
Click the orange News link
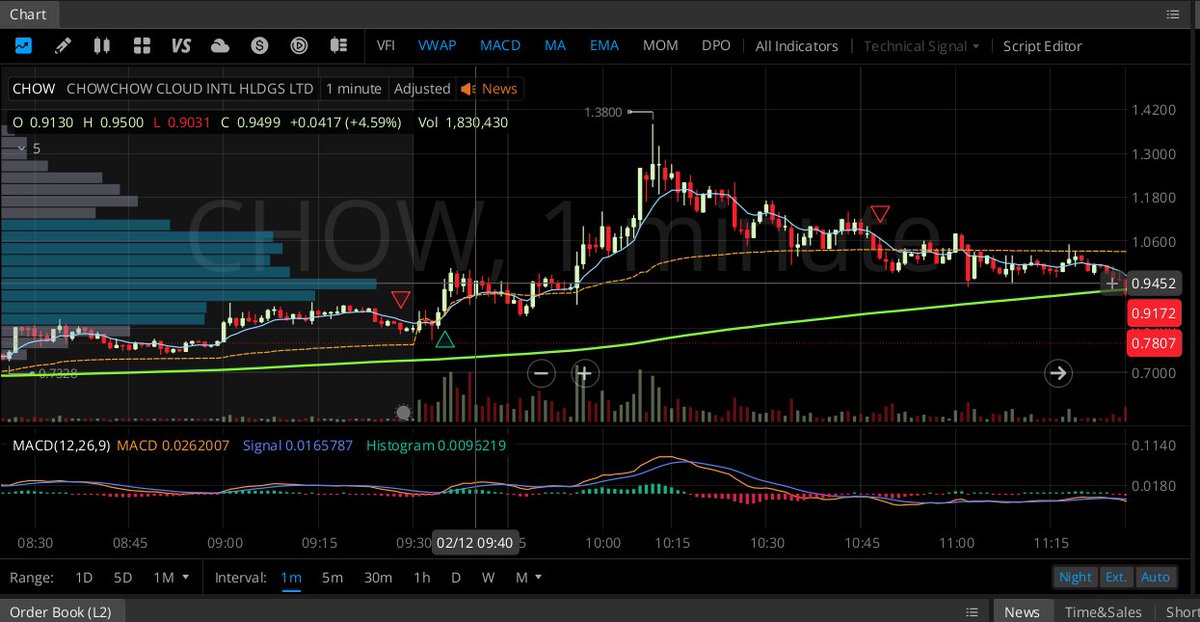pos(499,88)
